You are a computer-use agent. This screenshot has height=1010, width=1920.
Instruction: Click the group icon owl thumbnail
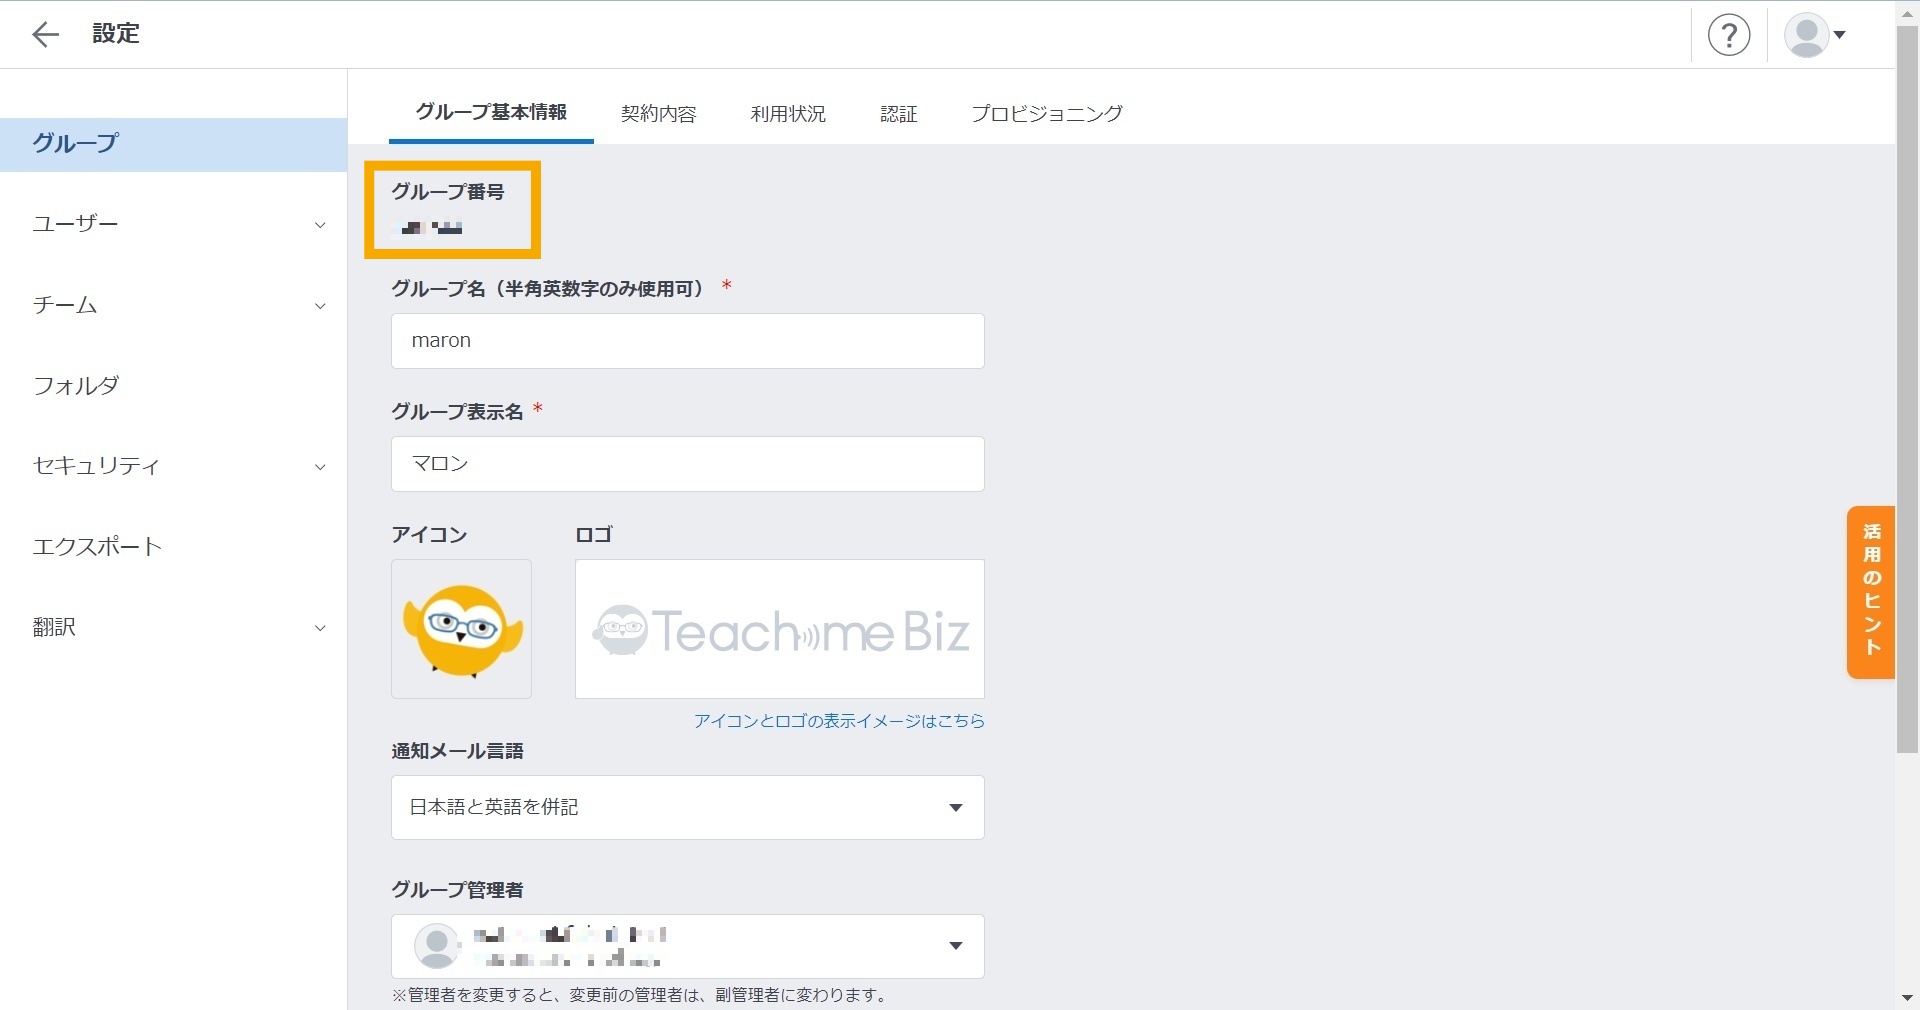461,629
